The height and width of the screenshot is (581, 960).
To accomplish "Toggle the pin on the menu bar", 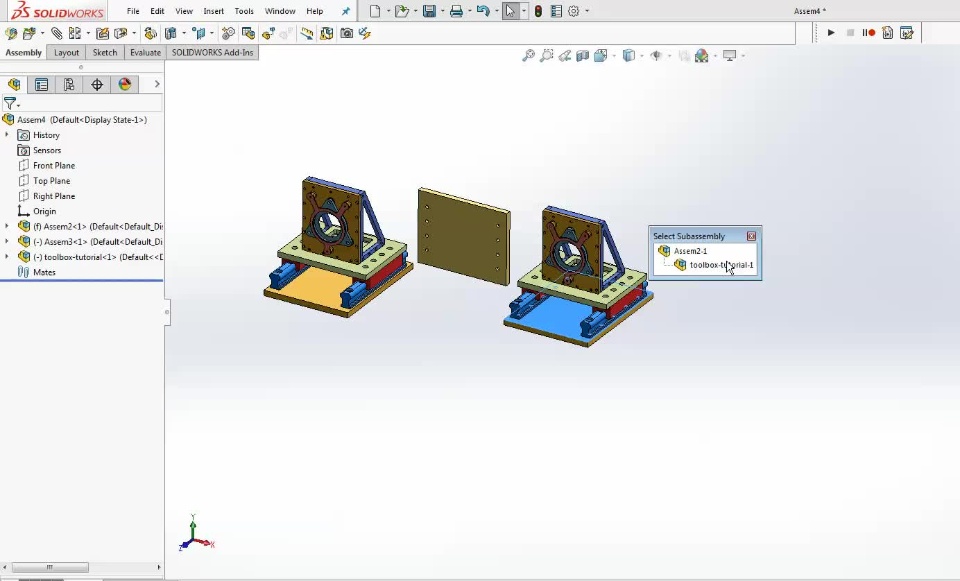I will pos(346,11).
